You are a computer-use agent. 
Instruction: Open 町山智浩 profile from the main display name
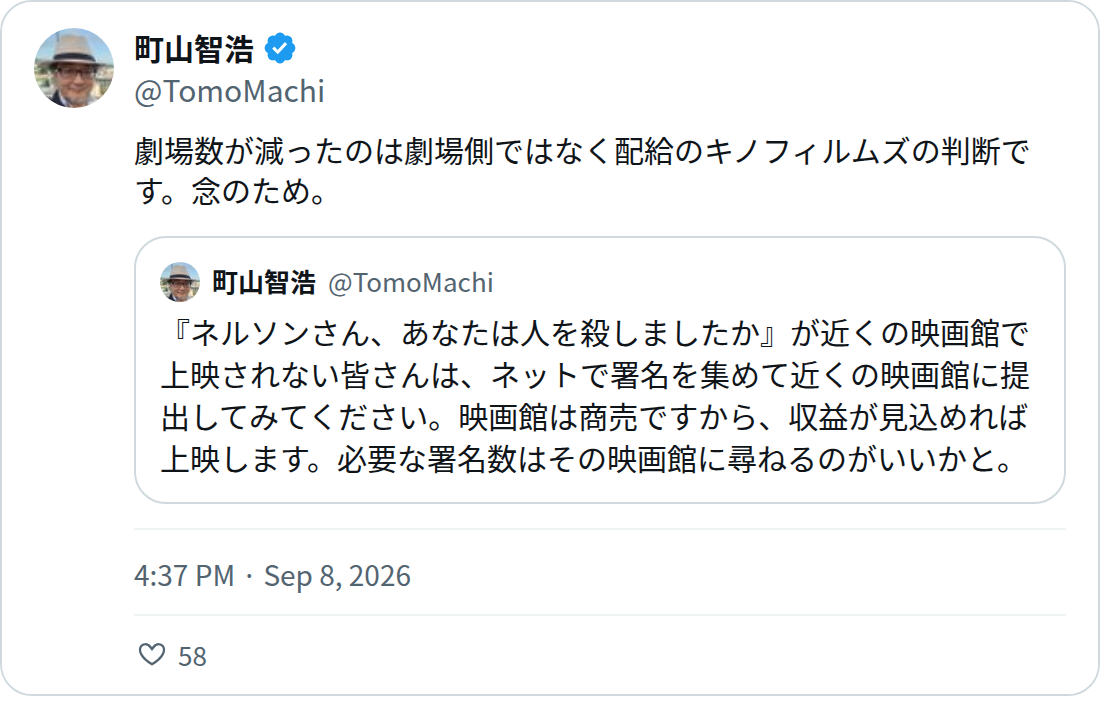[194, 49]
